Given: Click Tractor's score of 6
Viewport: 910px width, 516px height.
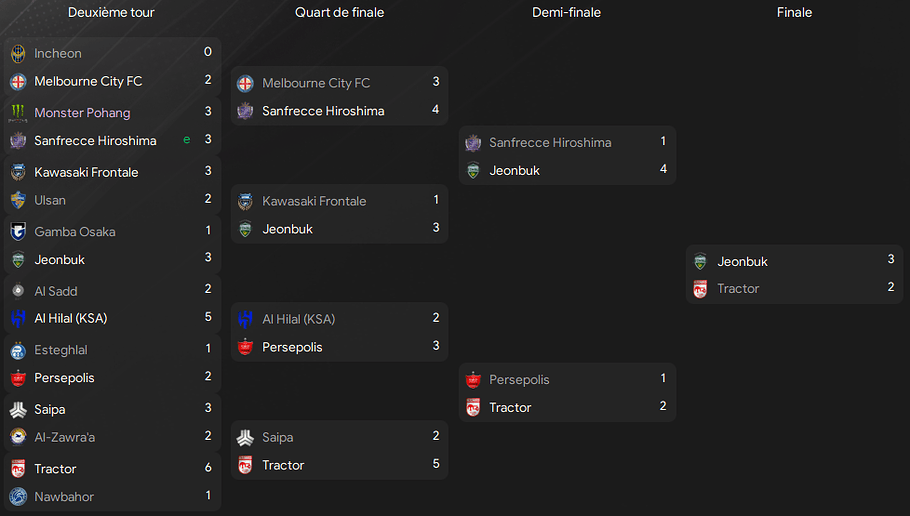Looking at the screenshot, I should click(x=208, y=468).
